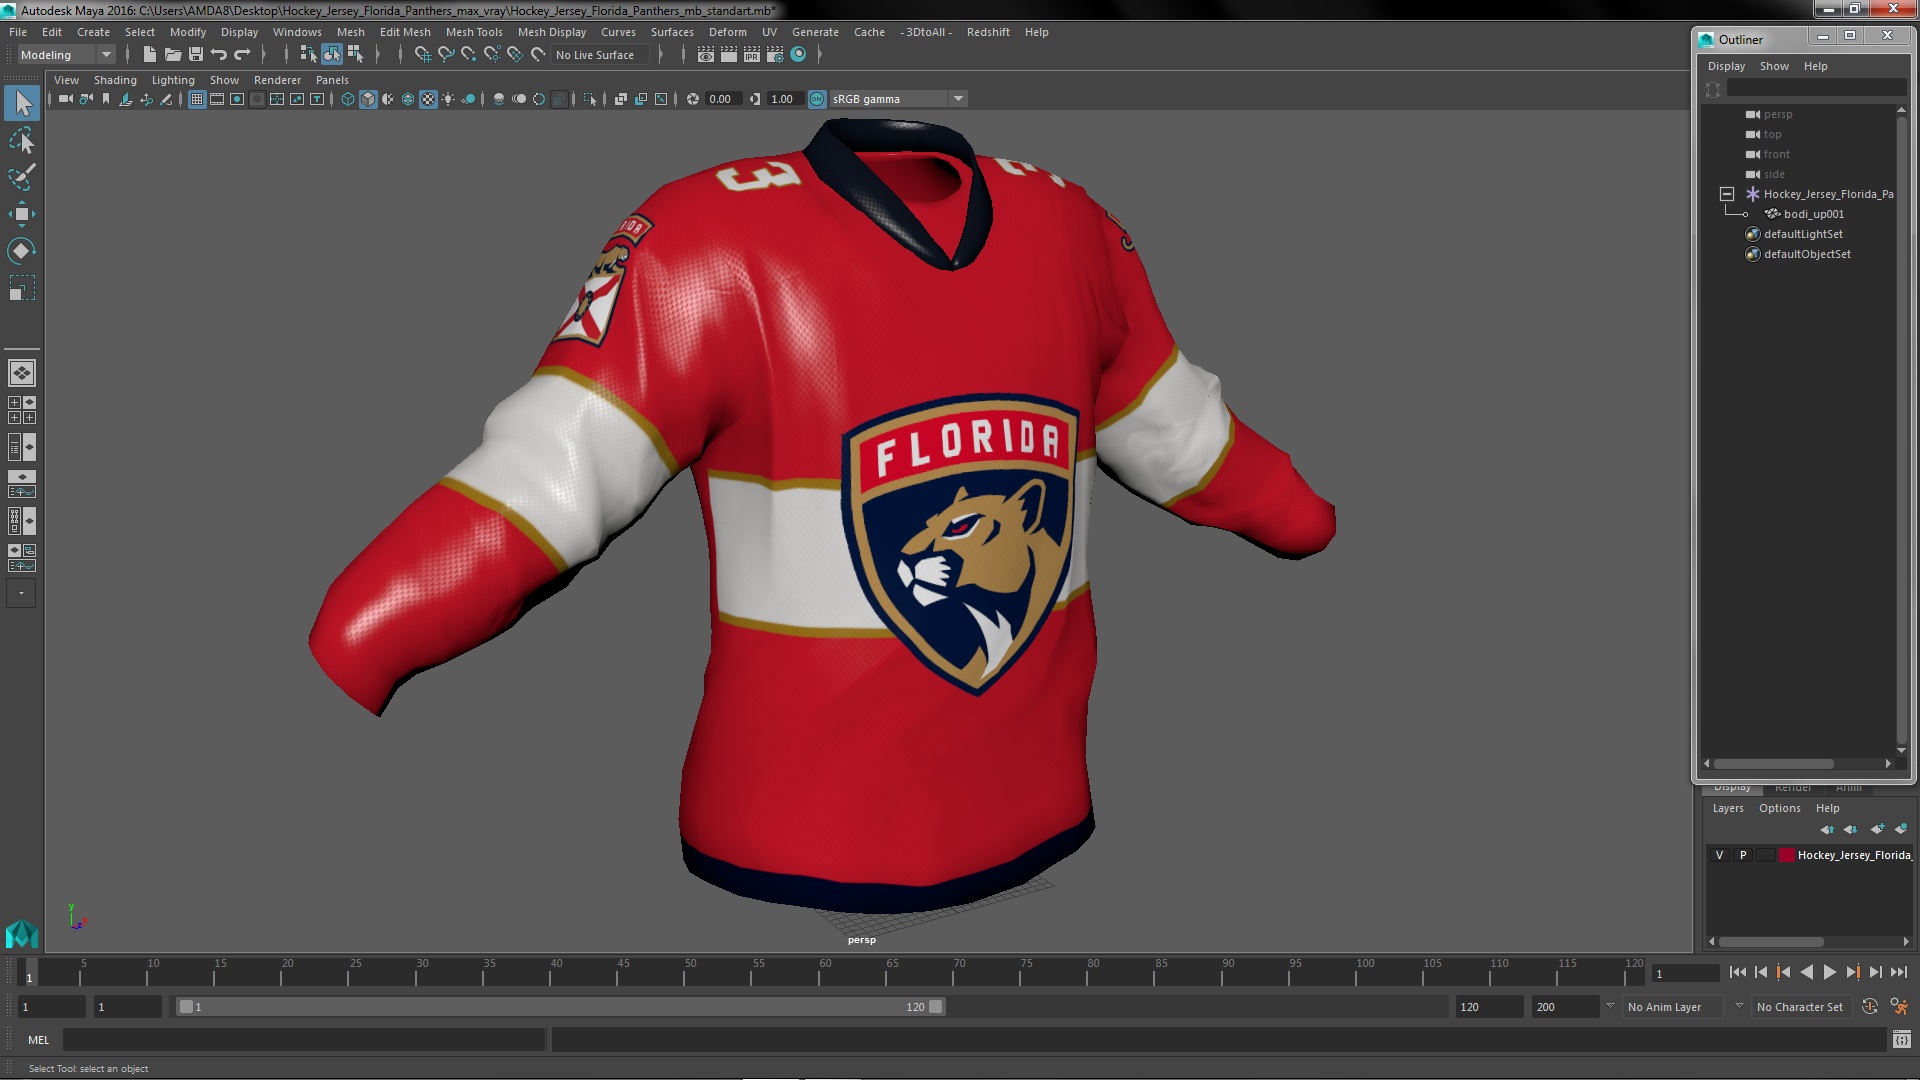Create a new empty display layer
This screenshot has width=1920, height=1080.
pyautogui.click(x=1877, y=829)
